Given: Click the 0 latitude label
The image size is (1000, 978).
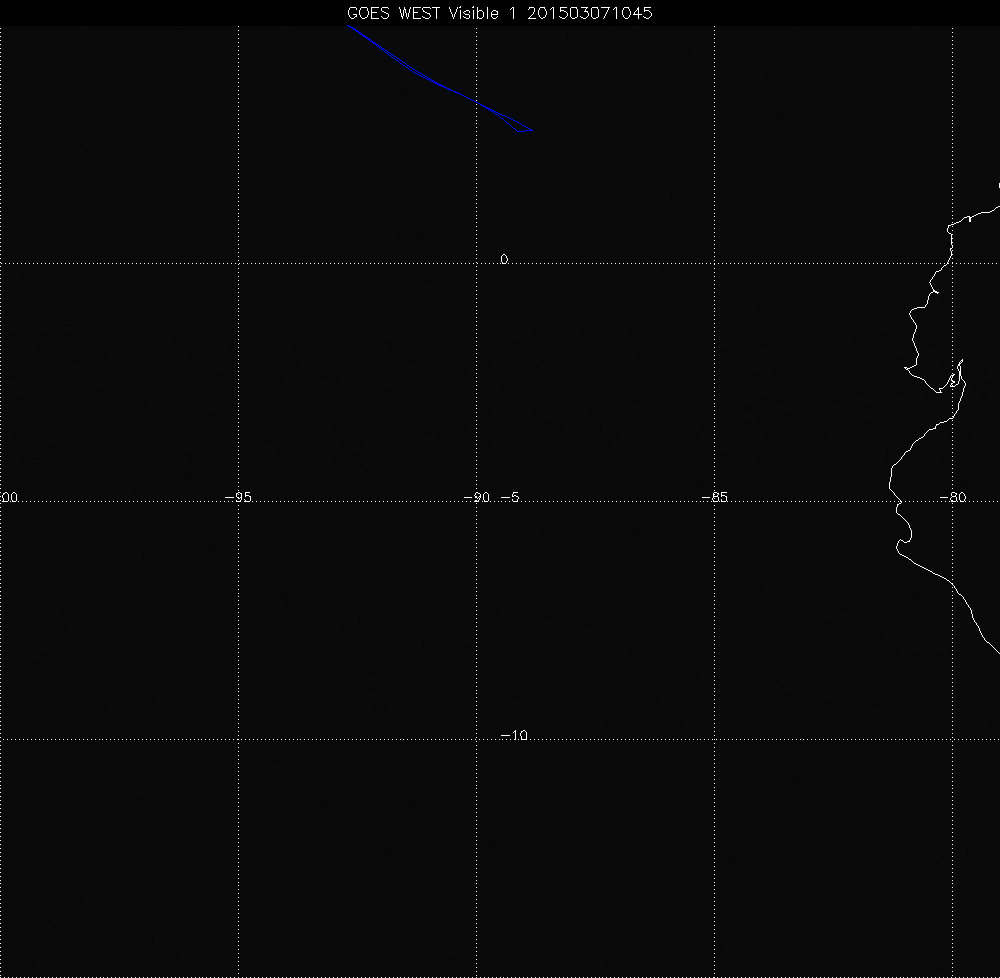Looking at the screenshot, I should 504,259.
